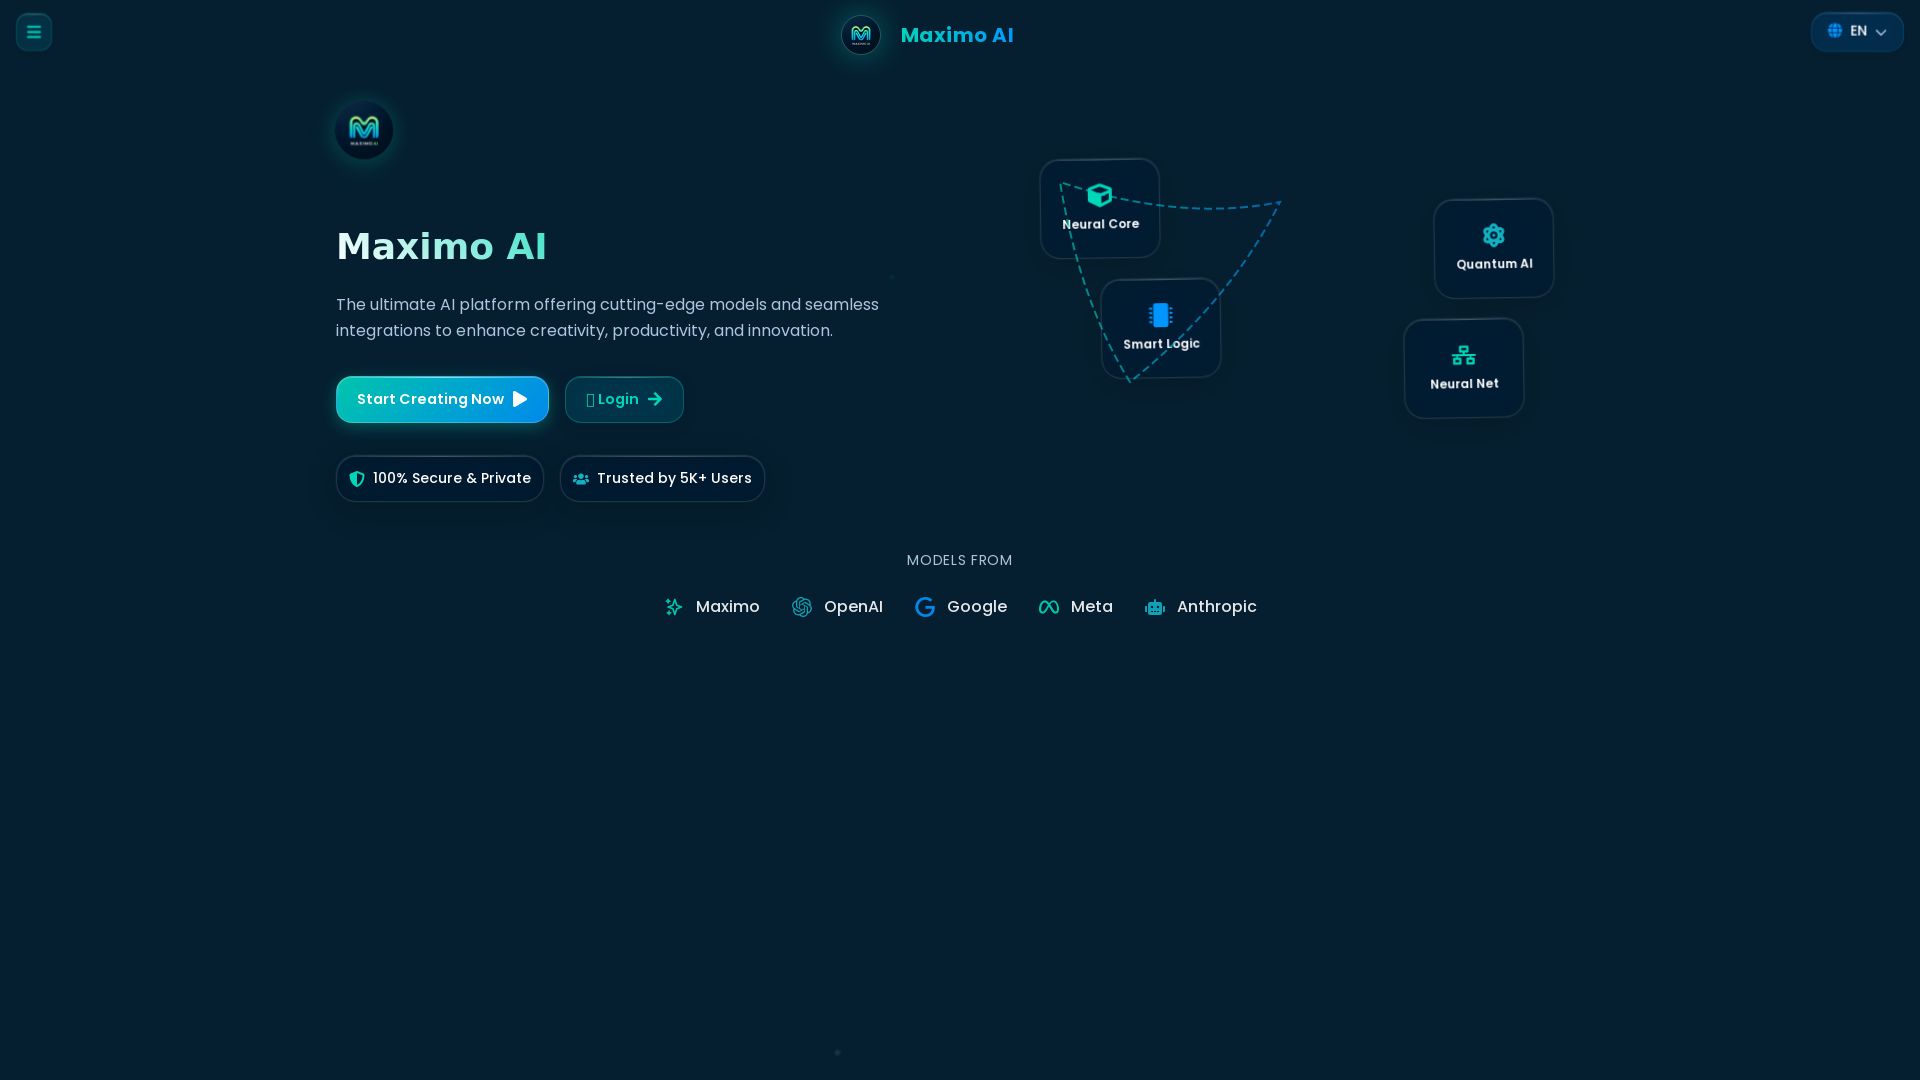
Task: Select the Google model icon
Action: coord(925,607)
